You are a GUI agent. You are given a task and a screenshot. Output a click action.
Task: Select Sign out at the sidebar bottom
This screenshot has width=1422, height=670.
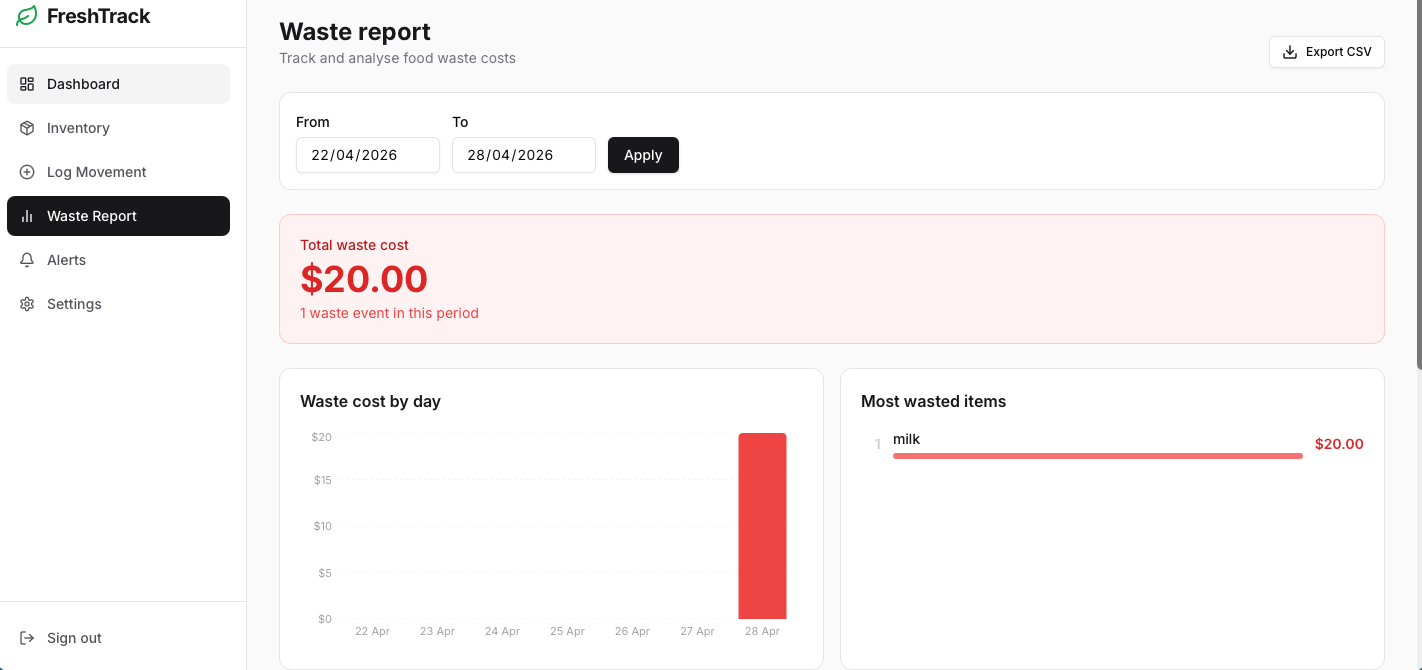(73, 637)
